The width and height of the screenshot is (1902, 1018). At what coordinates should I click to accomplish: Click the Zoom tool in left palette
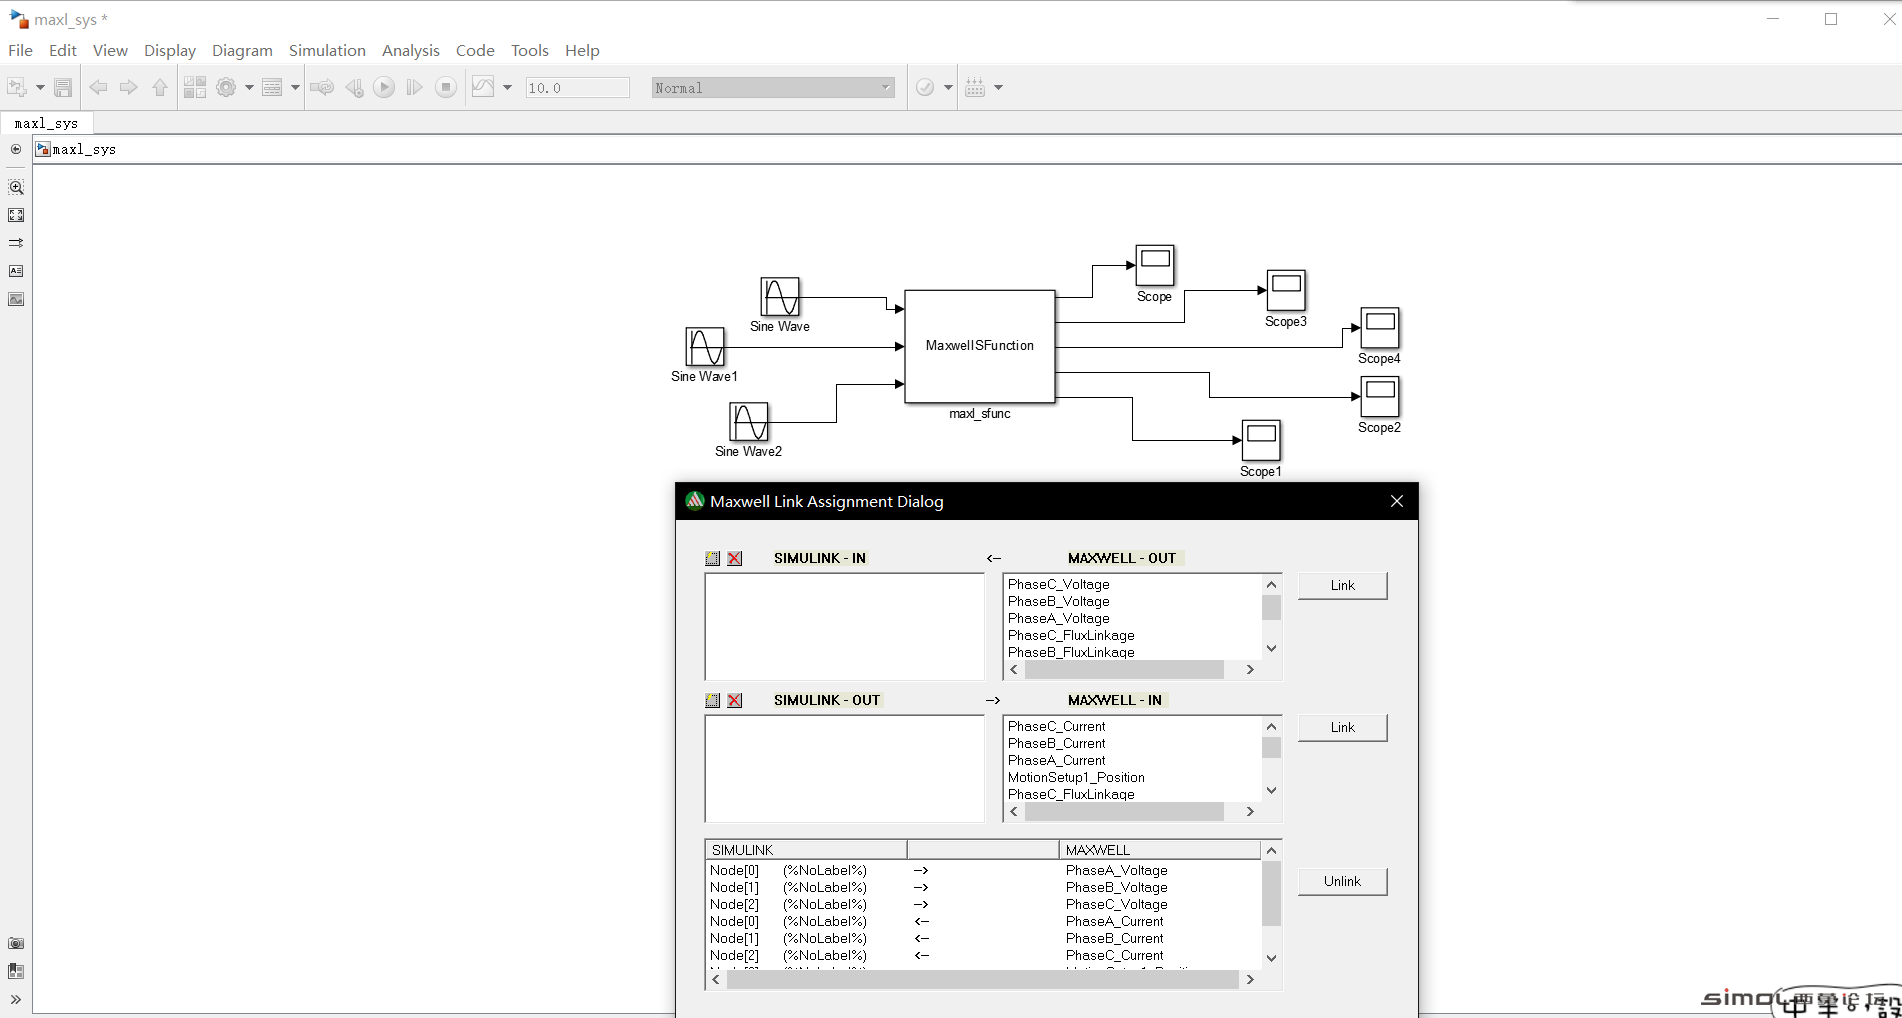click(16, 187)
